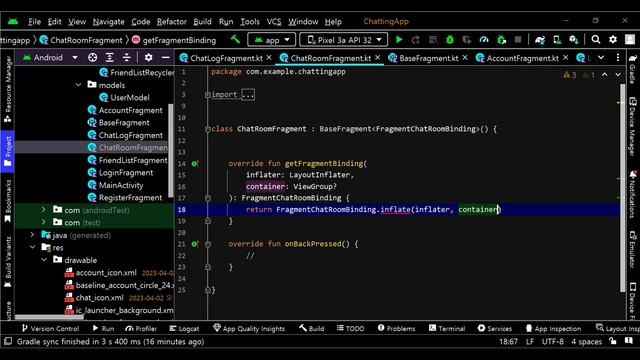
Task: Hide the project panel with minus icon
Action: coord(165,58)
